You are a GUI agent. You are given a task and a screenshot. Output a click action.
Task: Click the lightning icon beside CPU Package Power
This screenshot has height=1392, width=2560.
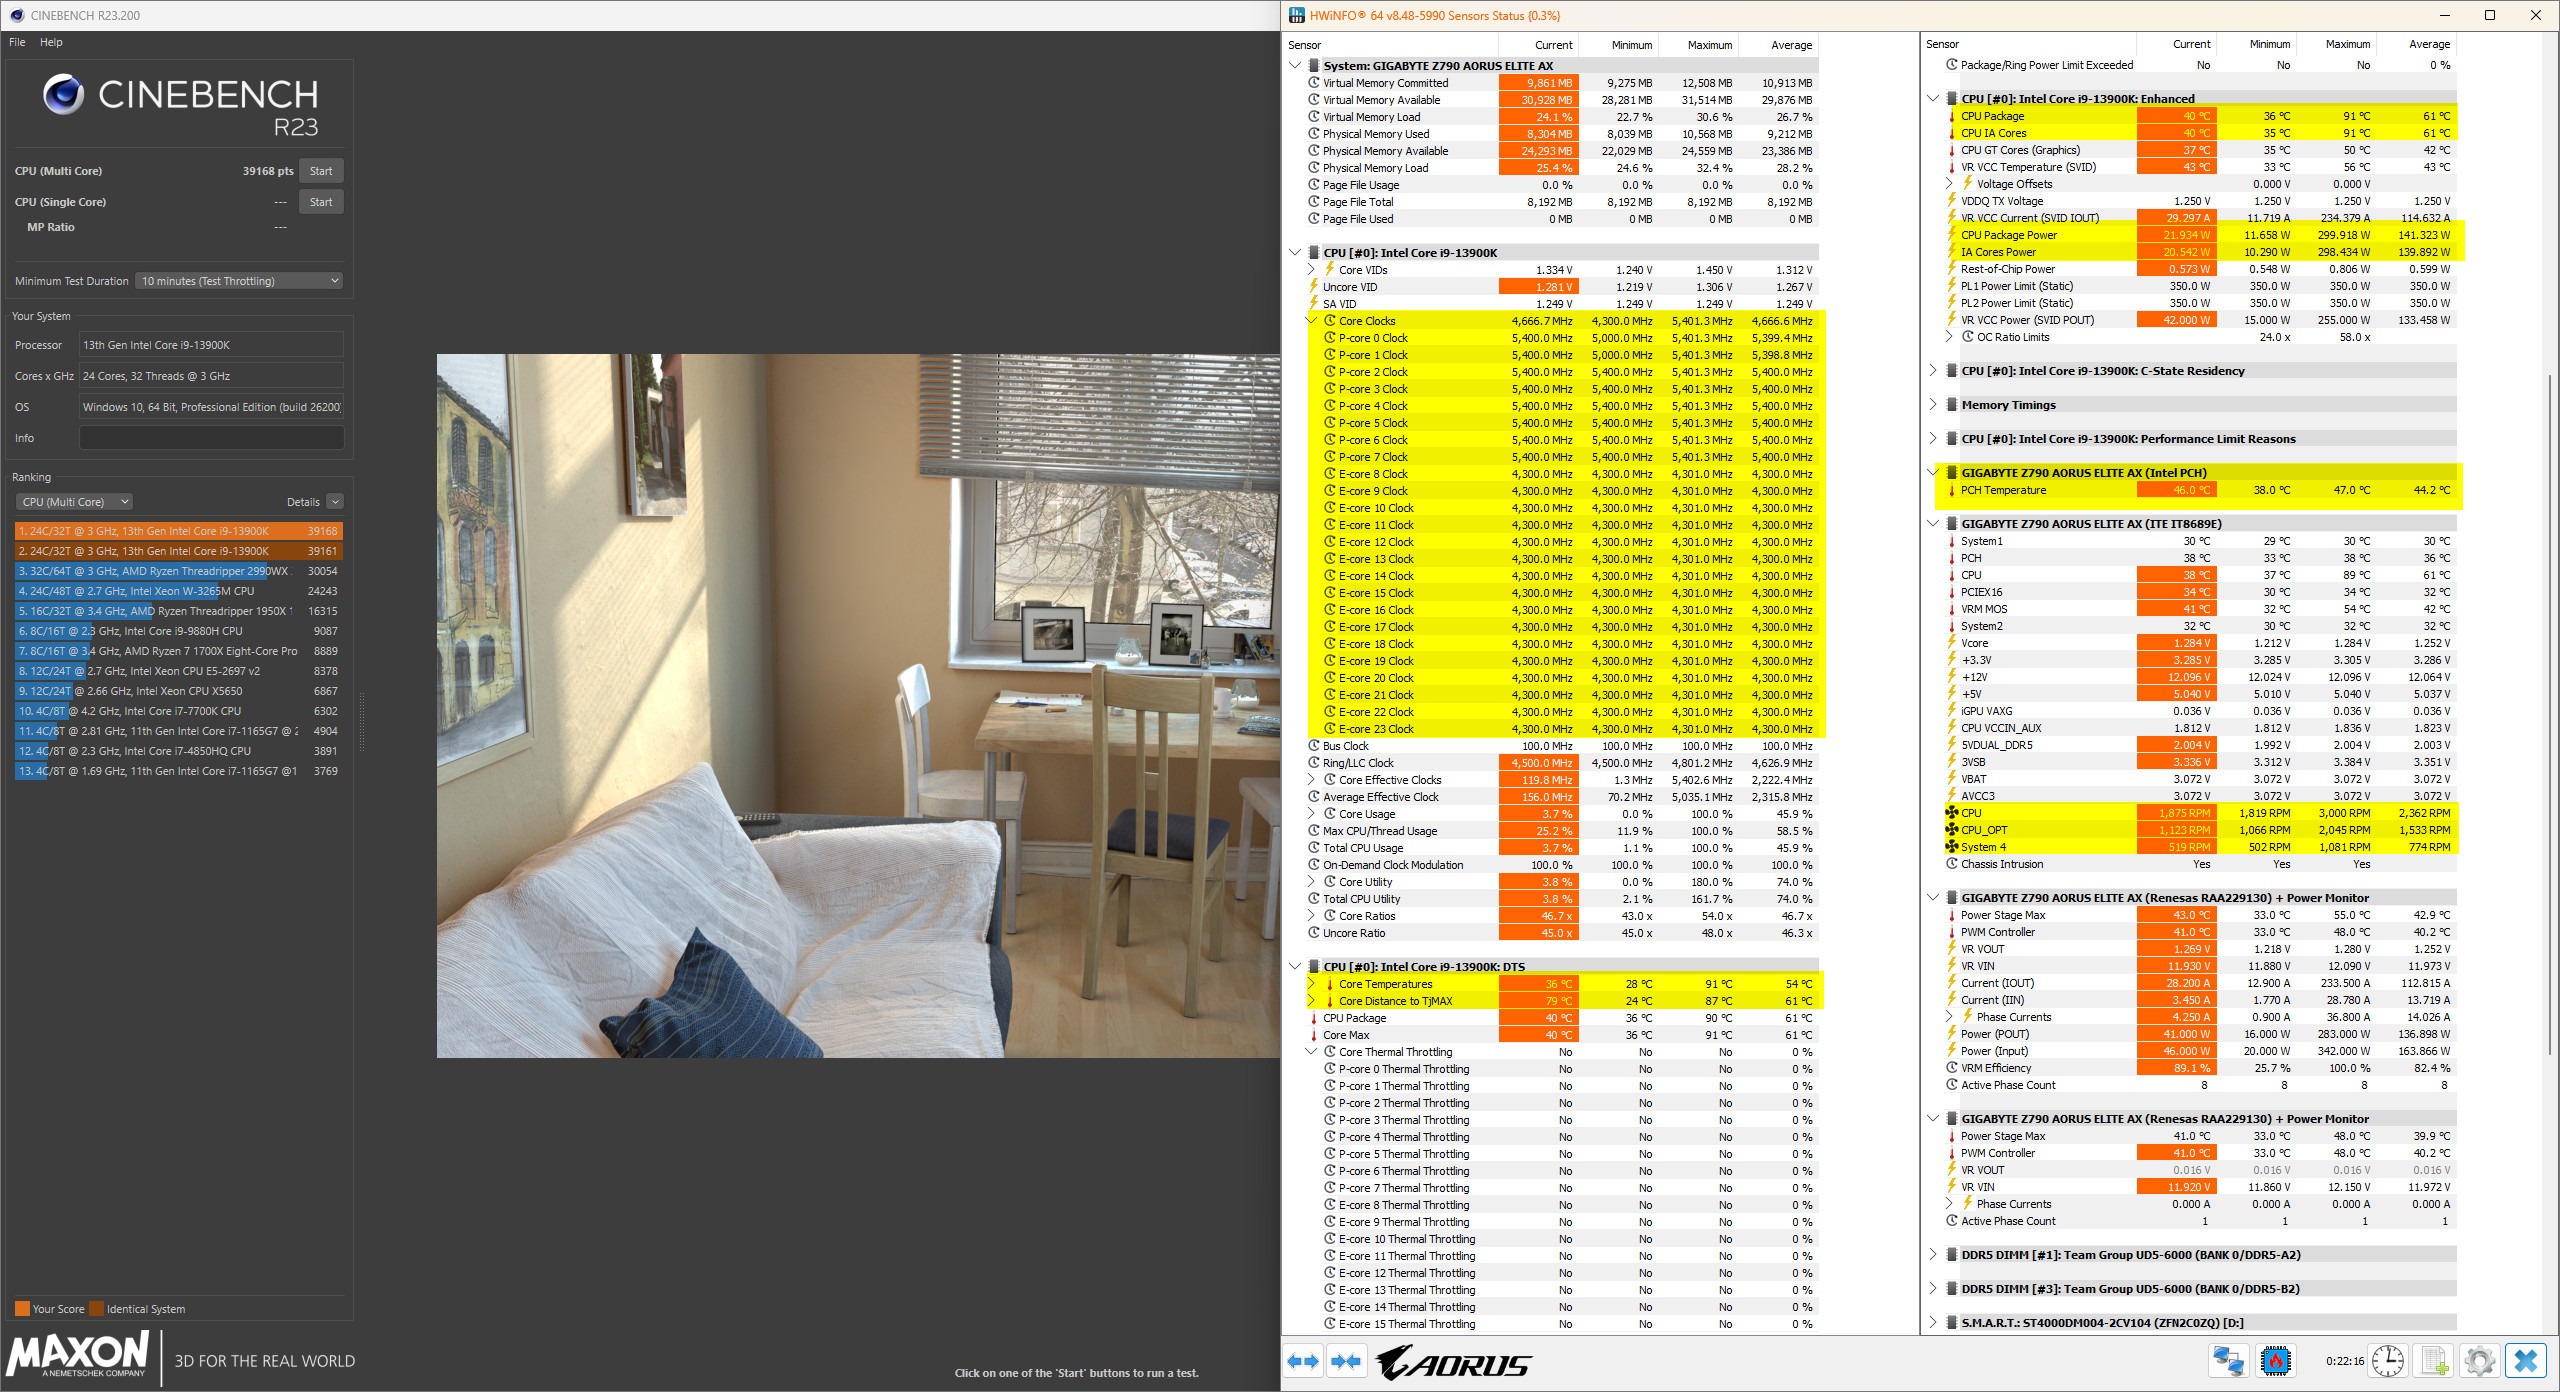1951,235
